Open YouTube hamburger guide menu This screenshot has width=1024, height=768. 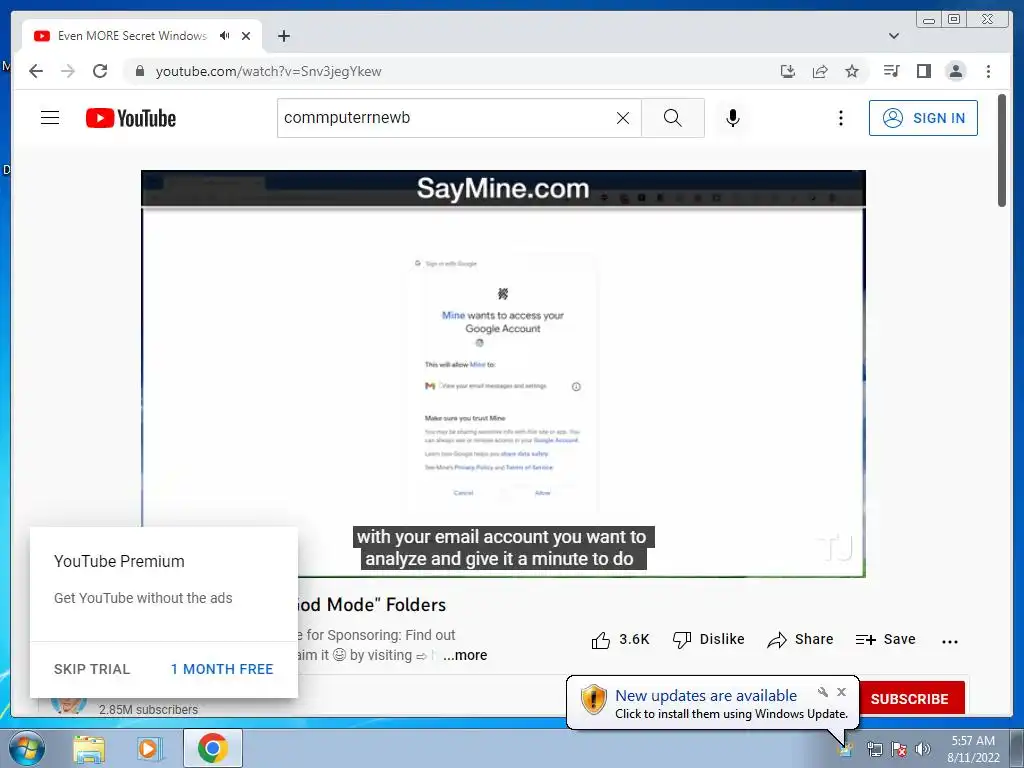(x=50, y=118)
